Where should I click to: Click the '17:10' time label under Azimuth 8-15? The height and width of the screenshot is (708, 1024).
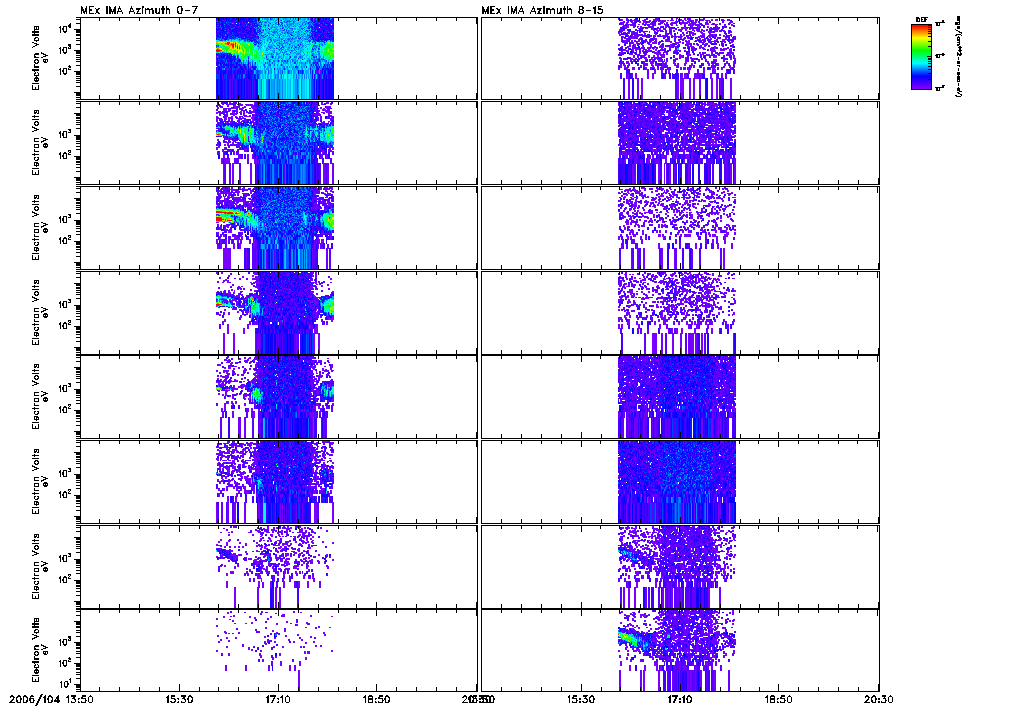coord(680,700)
